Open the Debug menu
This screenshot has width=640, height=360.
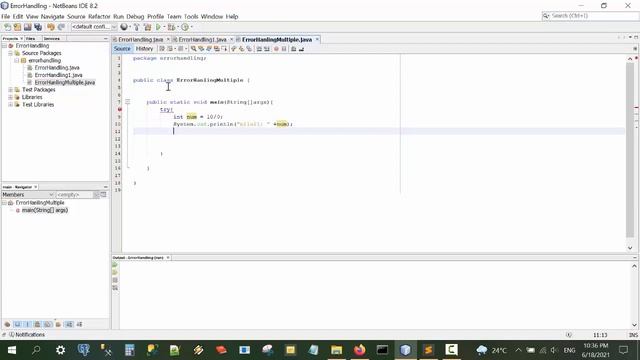pos(135,17)
